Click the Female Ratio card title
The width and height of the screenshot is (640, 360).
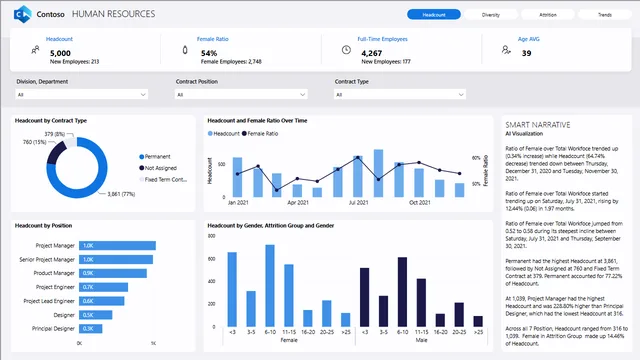tap(213, 39)
